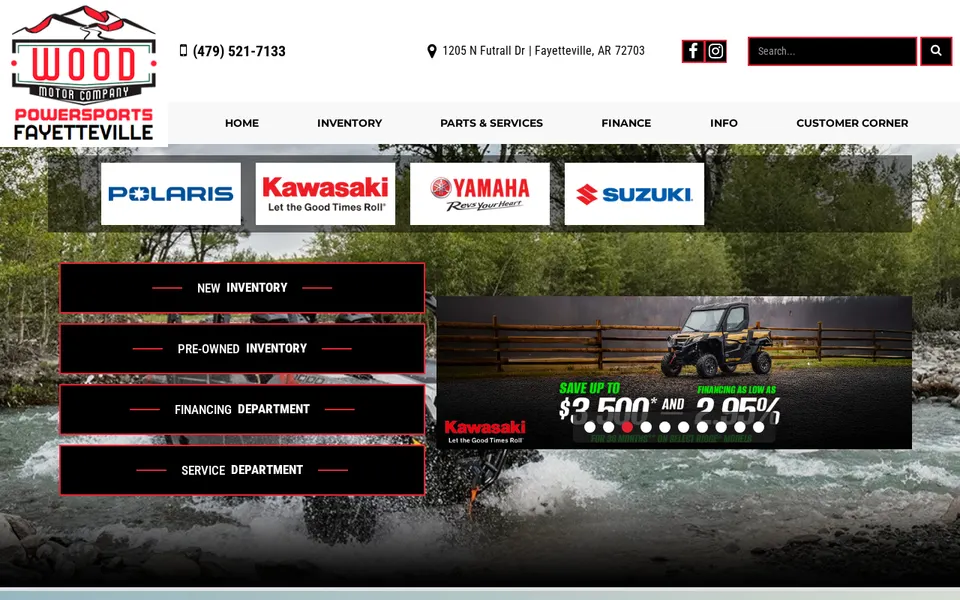Click the magnifier search button
Image resolution: width=960 pixels, height=600 pixels.
coord(936,51)
